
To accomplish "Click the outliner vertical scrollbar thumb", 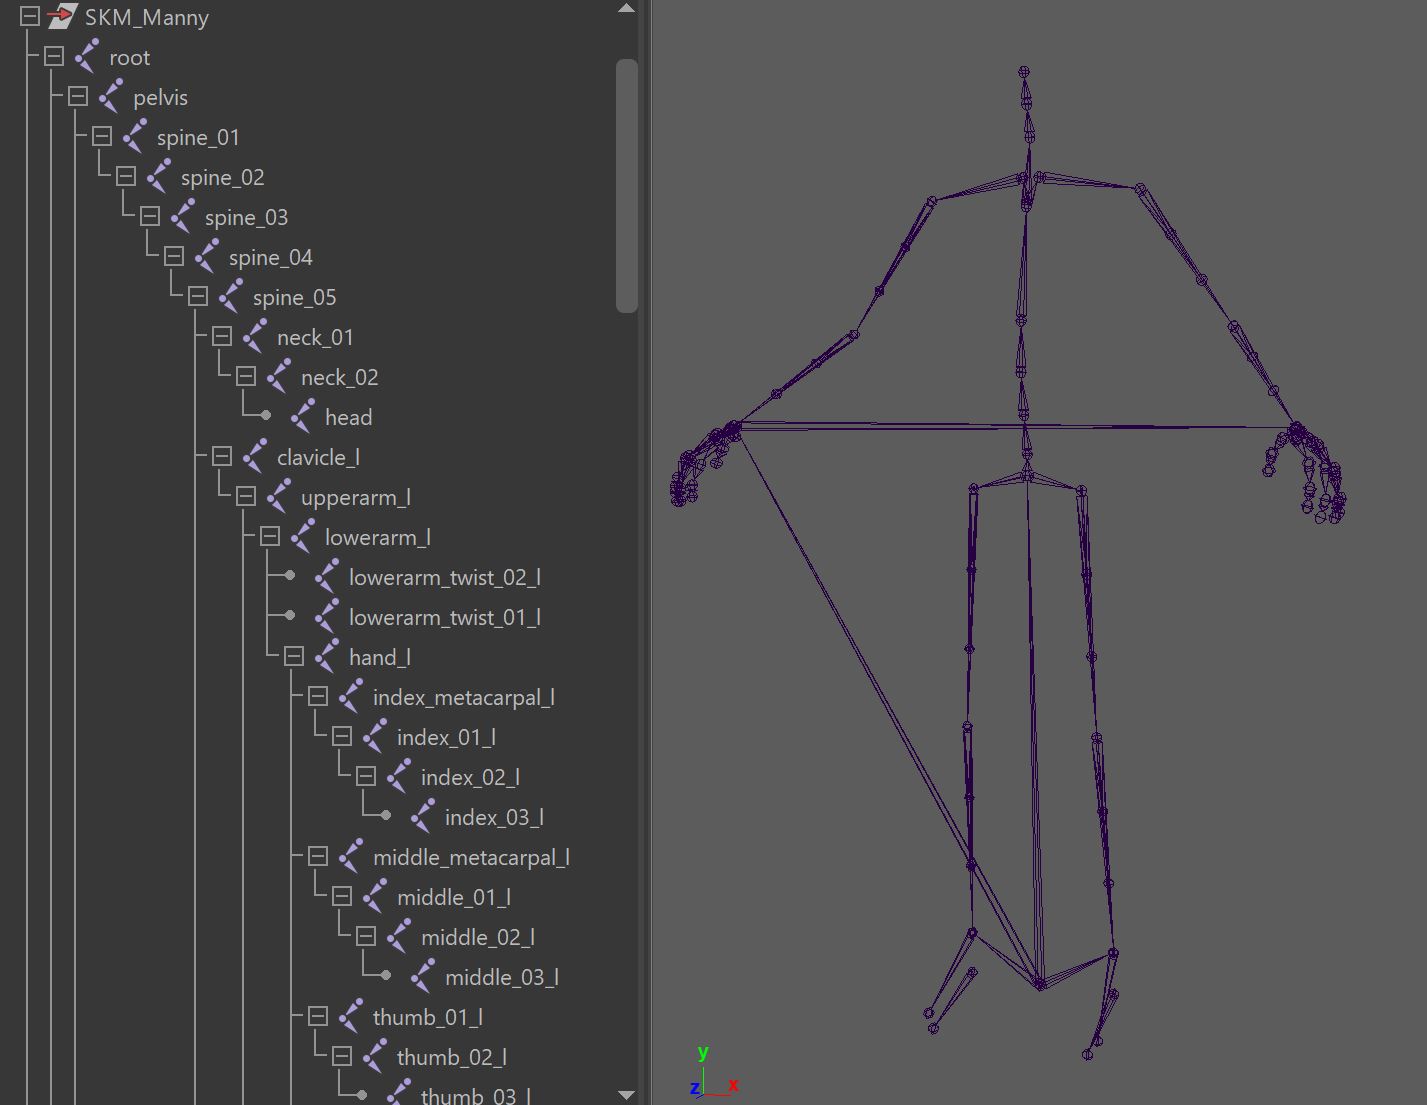I will tap(627, 186).
